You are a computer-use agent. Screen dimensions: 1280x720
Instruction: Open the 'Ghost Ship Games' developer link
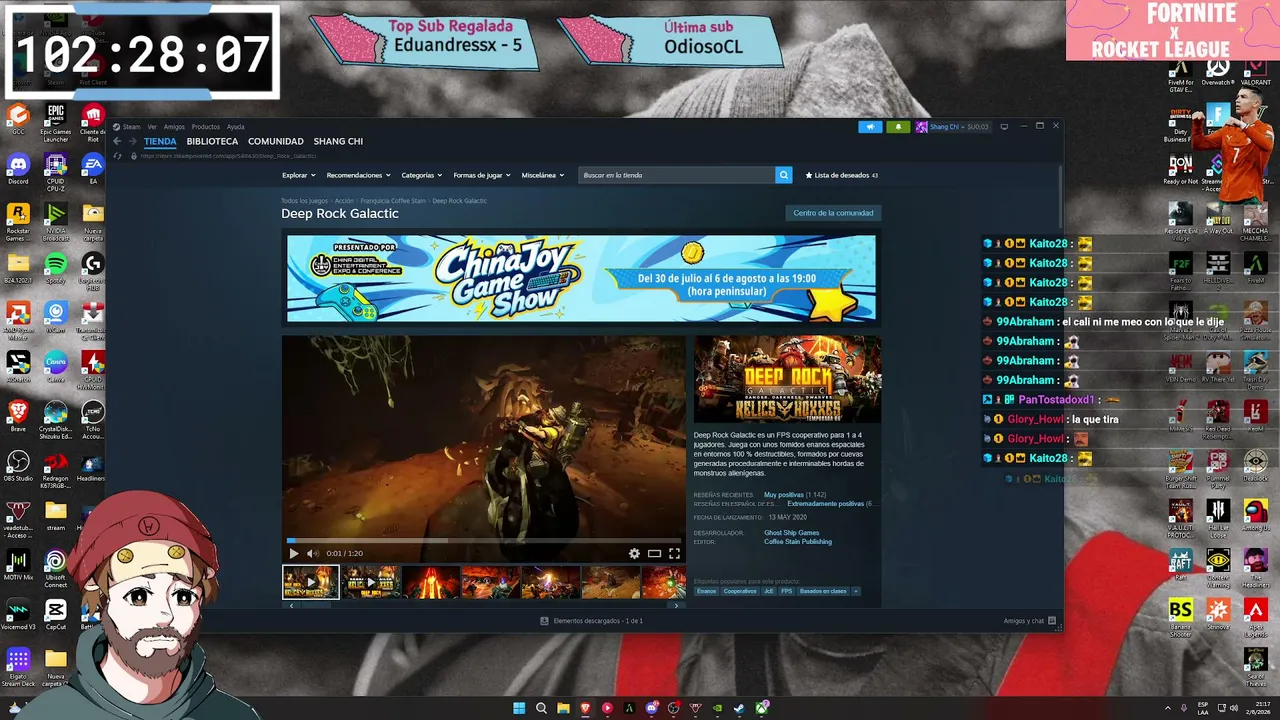click(x=792, y=533)
